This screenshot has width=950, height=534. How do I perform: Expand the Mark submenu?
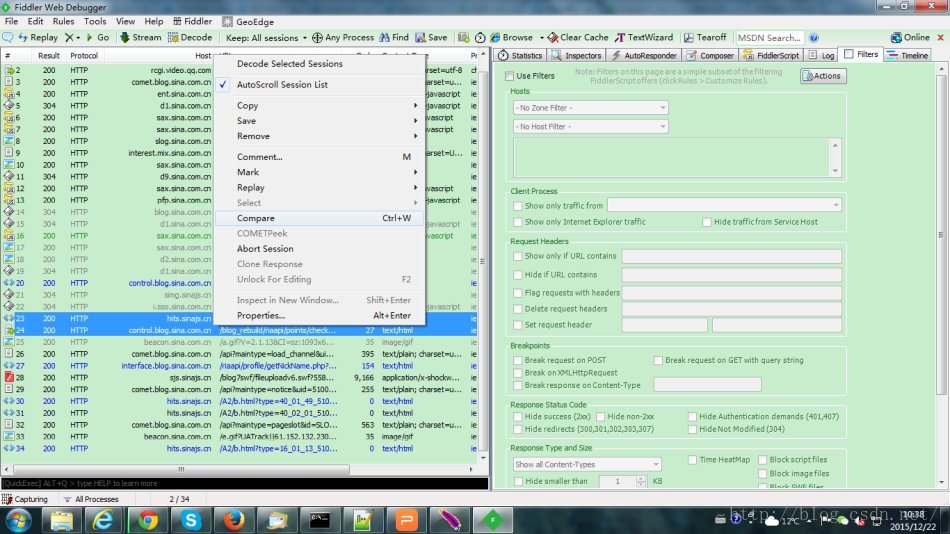pyautogui.click(x=319, y=172)
